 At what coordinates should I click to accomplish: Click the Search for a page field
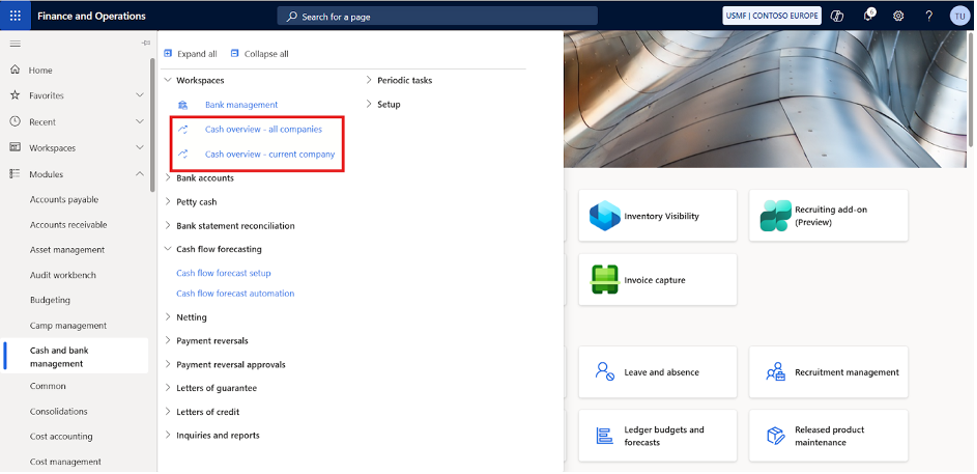[x=437, y=16]
